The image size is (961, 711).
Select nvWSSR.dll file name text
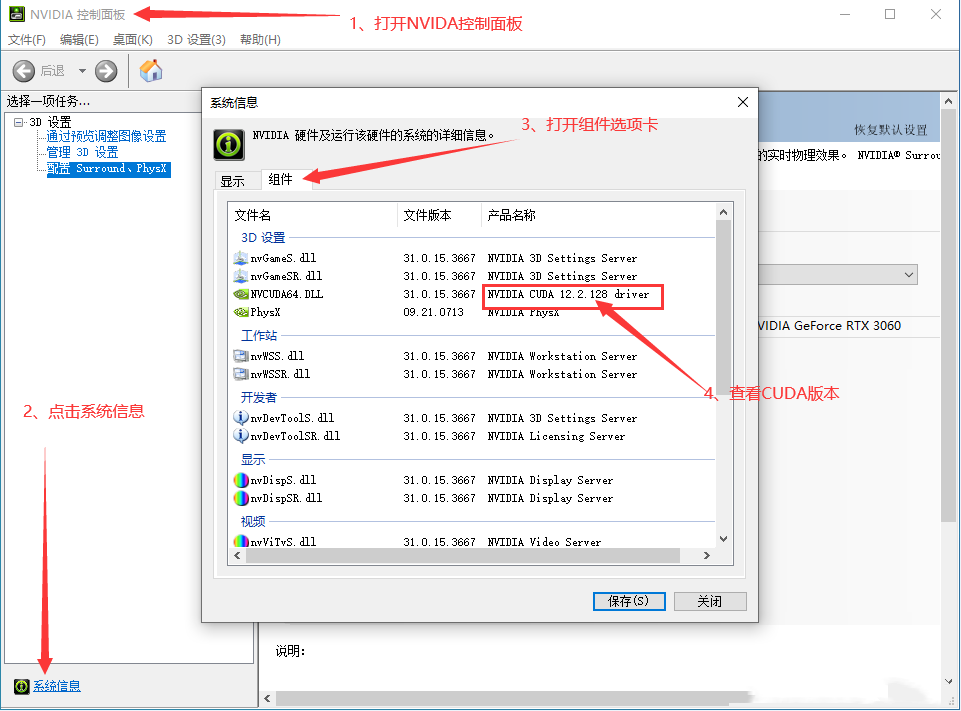280,374
